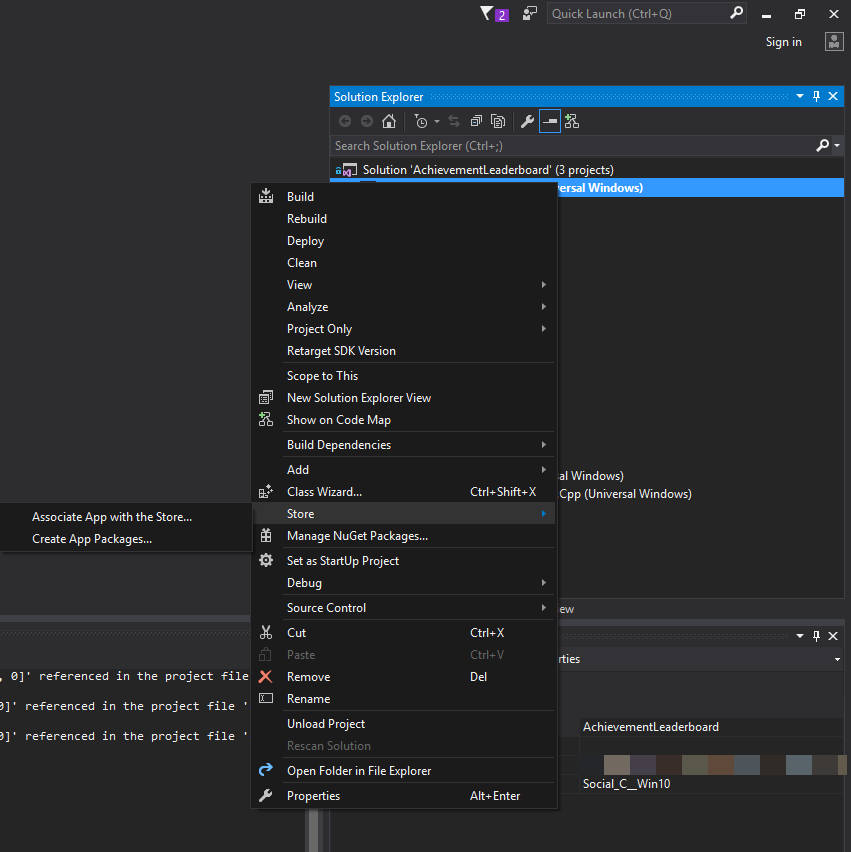Select Deploy in the context menu
Image resolution: width=851 pixels, height=852 pixels.
coord(404,241)
